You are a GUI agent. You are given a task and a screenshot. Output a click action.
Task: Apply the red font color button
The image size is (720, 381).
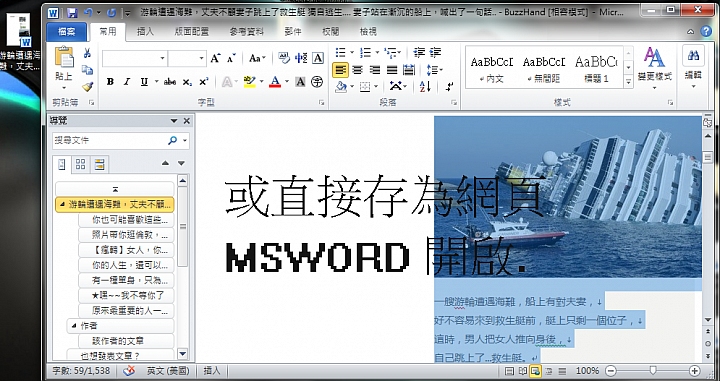pyautogui.click(x=275, y=82)
